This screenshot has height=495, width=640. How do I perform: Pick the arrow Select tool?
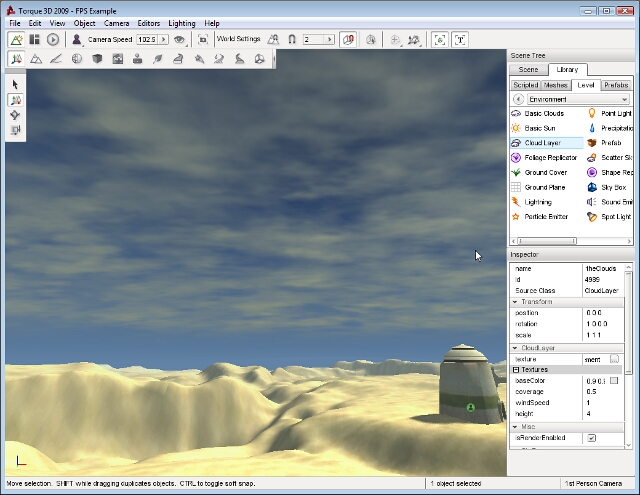coord(16,85)
